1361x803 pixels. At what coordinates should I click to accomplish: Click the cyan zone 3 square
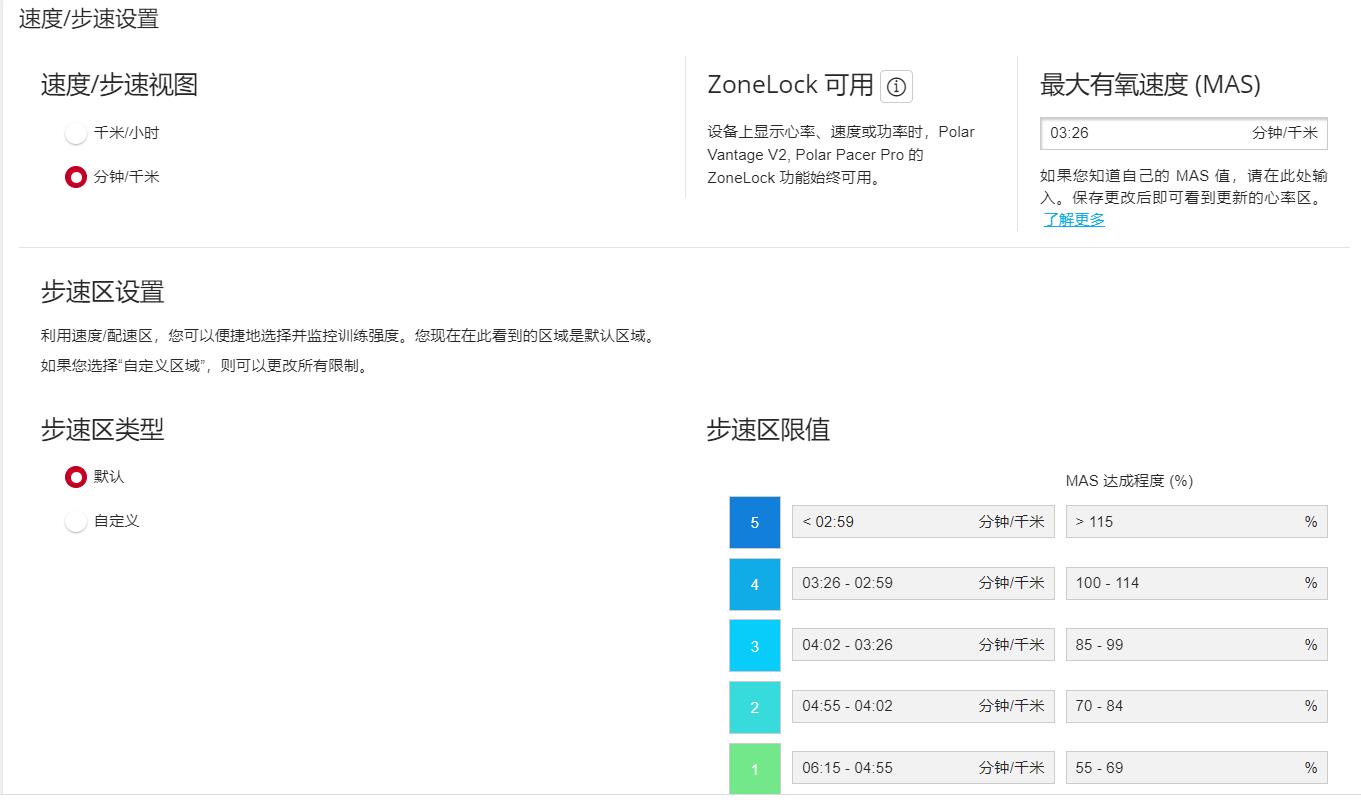coord(755,645)
